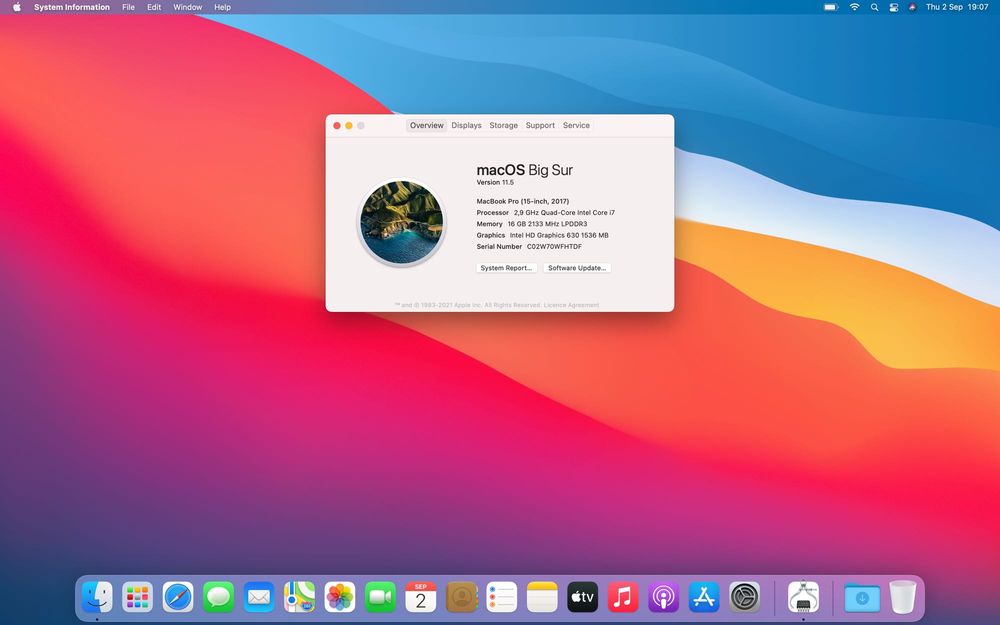Open the Wi-Fi menu bar icon

click(855, 7)
